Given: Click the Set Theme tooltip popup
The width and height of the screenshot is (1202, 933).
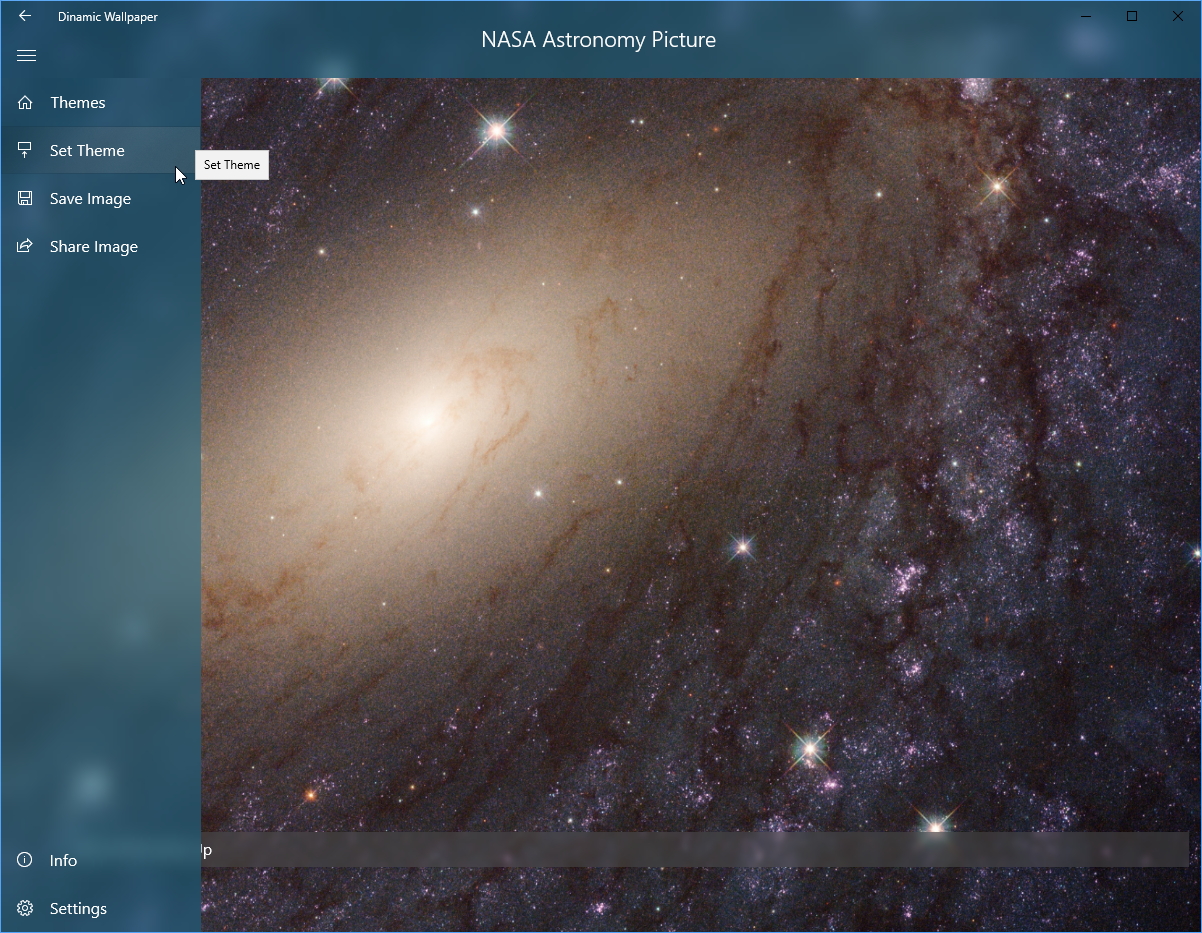Looking at the screenshot, I should [231, 165].
